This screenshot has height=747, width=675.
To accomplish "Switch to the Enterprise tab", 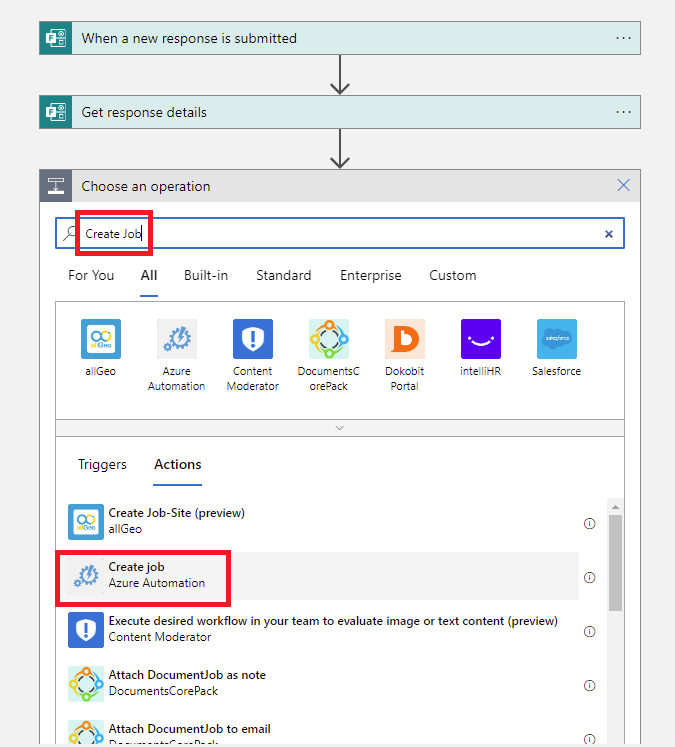I will pos(371,275).
